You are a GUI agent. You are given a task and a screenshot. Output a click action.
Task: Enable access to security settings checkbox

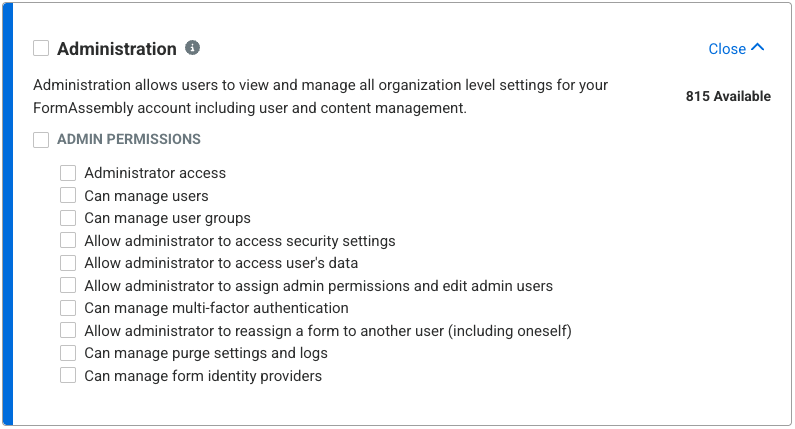point(68,240)
